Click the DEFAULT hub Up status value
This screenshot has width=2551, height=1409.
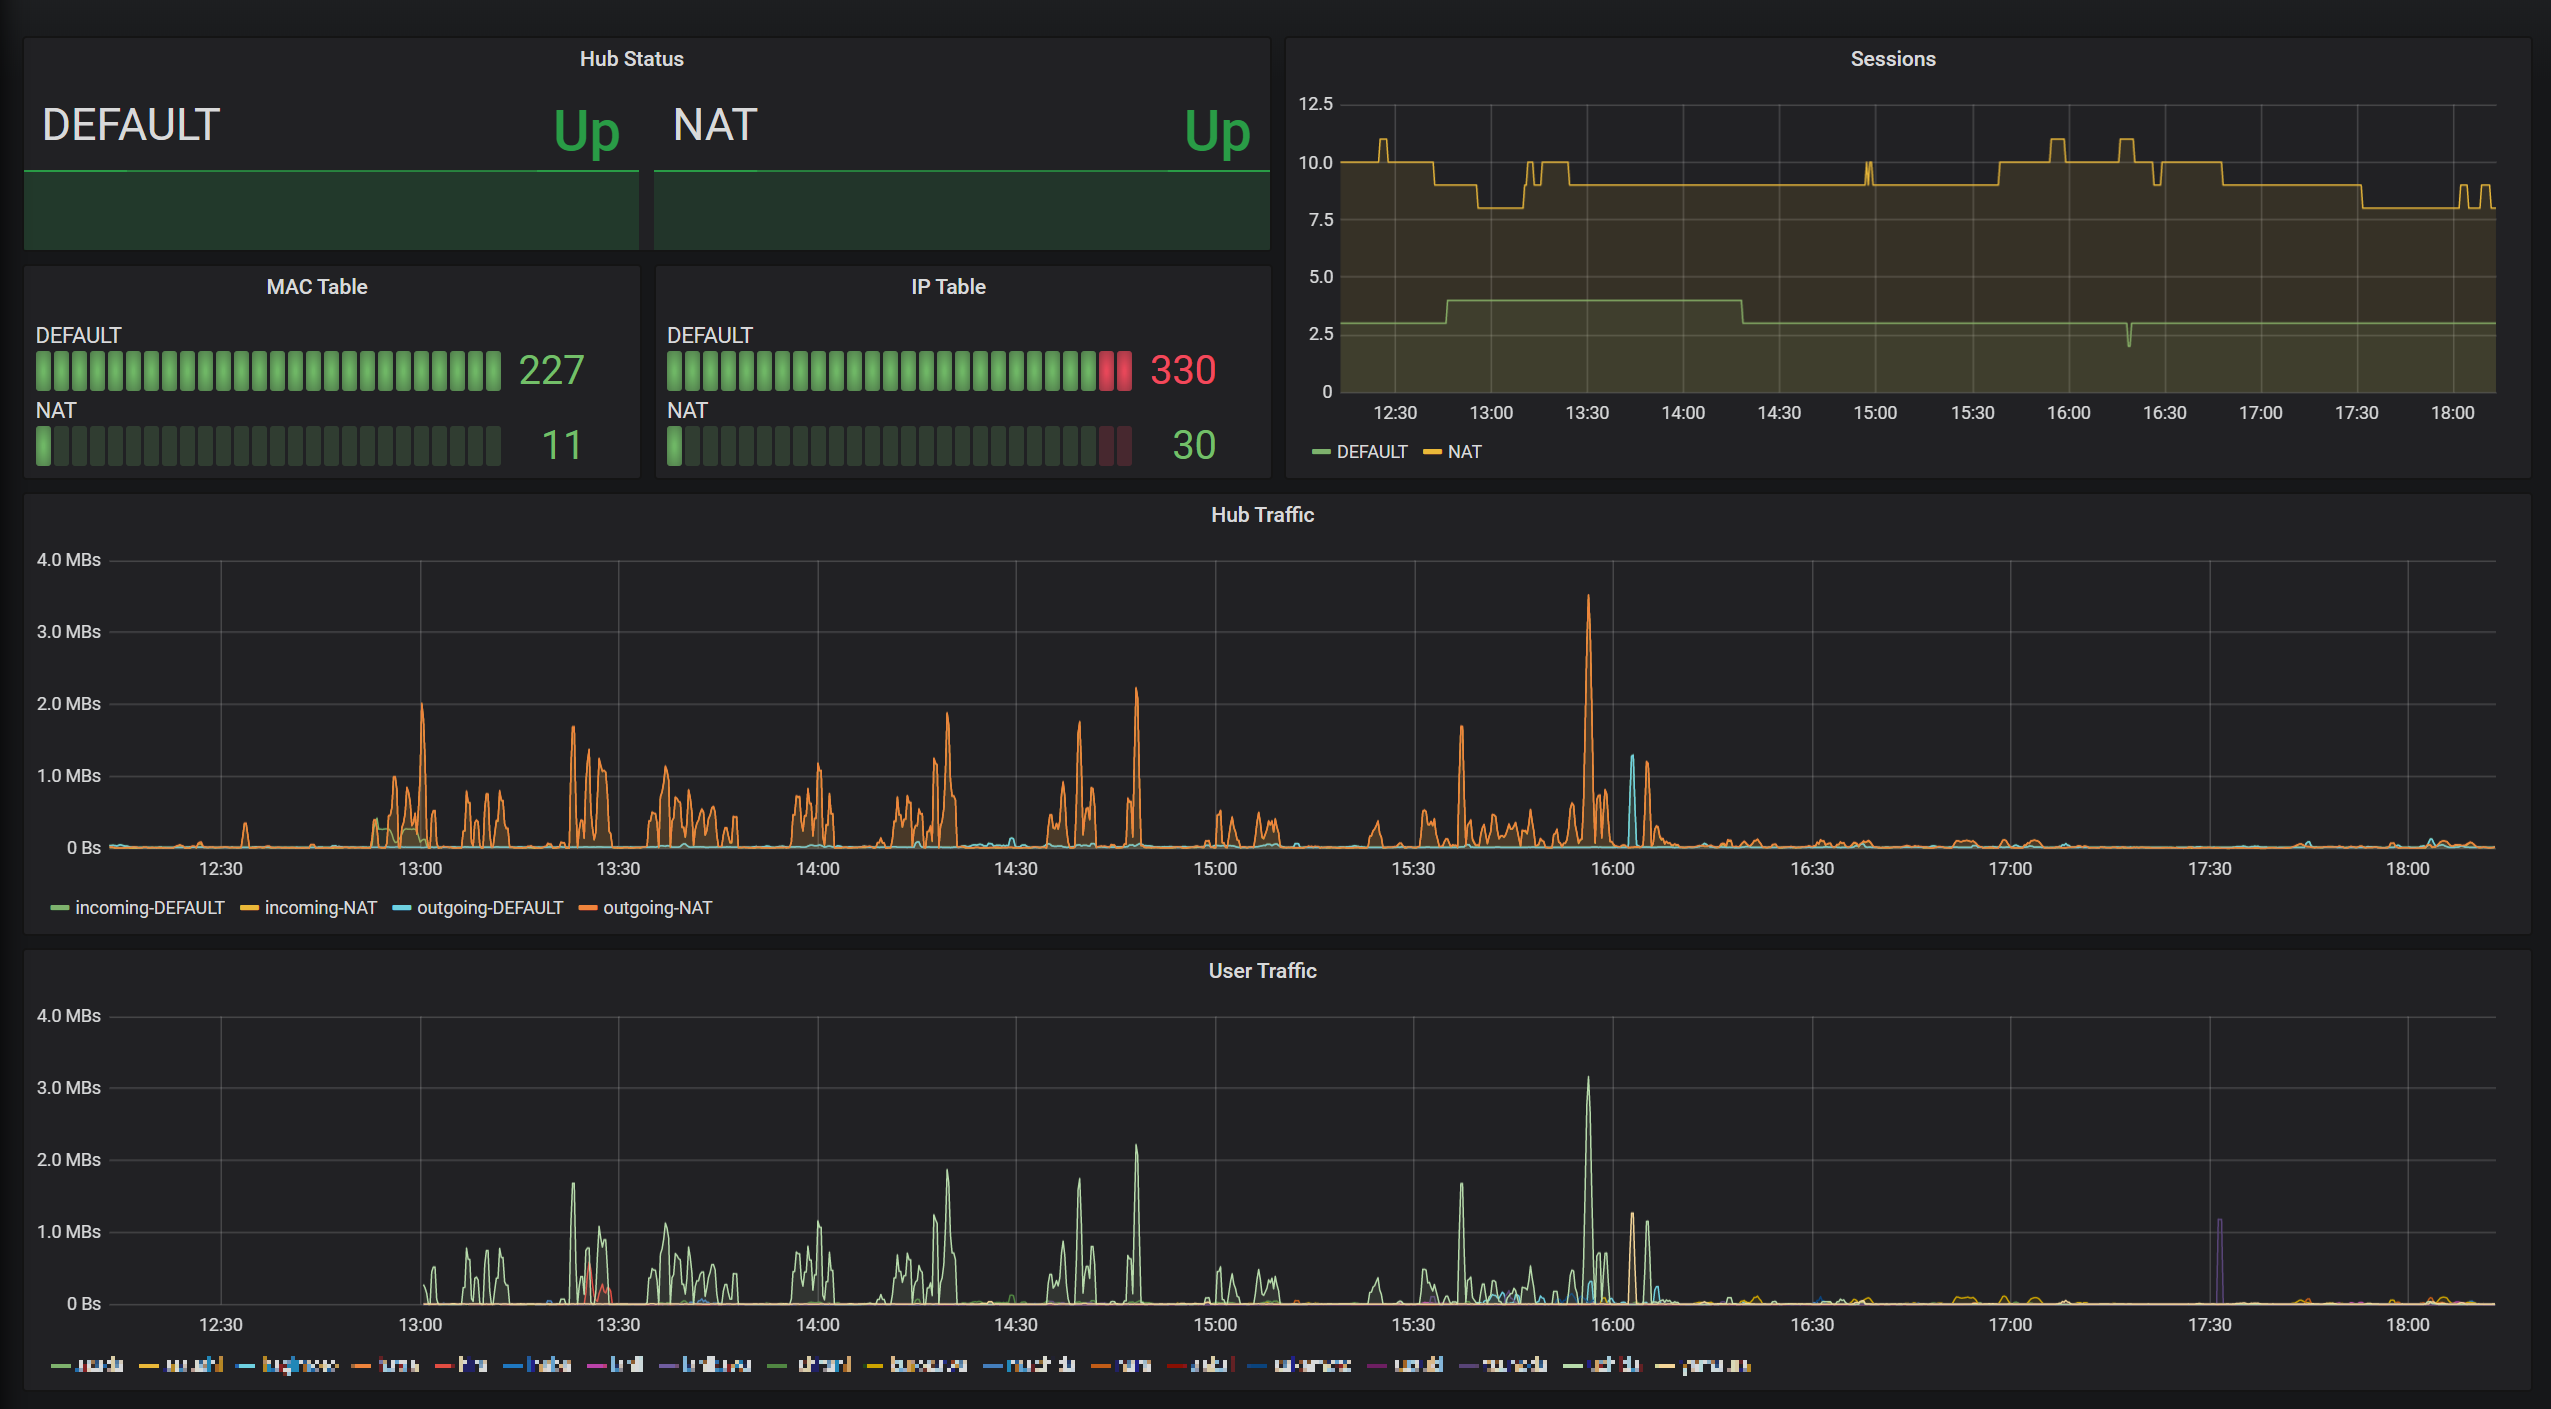pyautogui.click(x=587, y=131)
